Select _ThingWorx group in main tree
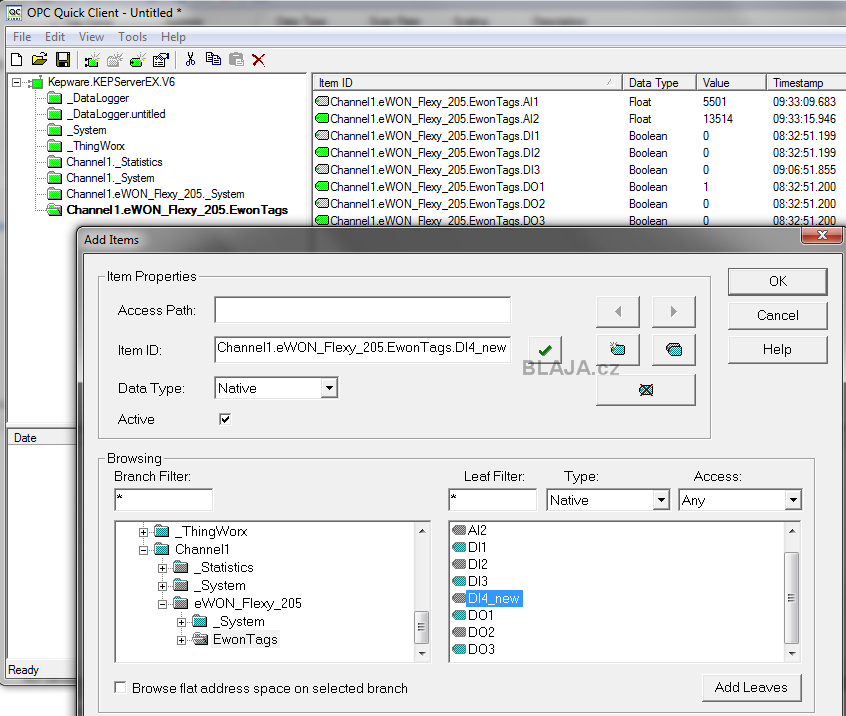This screenshot has width=846, height=716. [95, 146]
